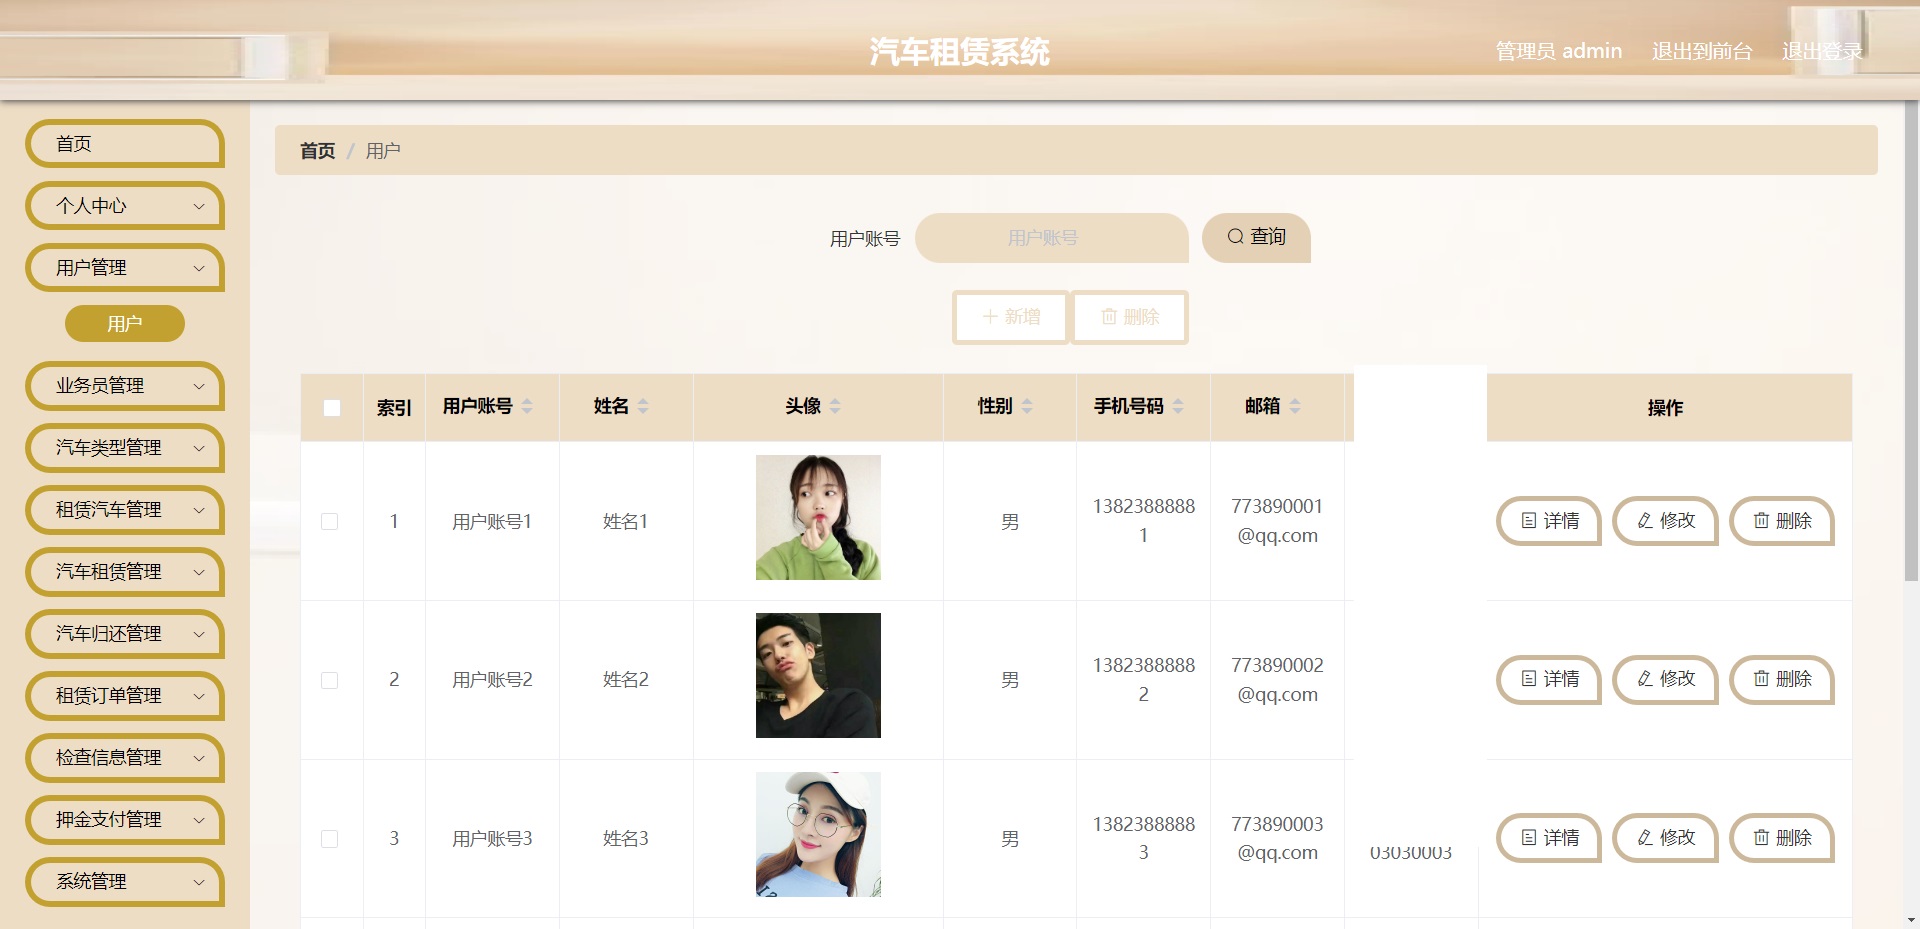This screenshot has width=1920, height=929.
Task: Click the 操作 column header
Action: pyautogui.click(x=1665, y=408)
